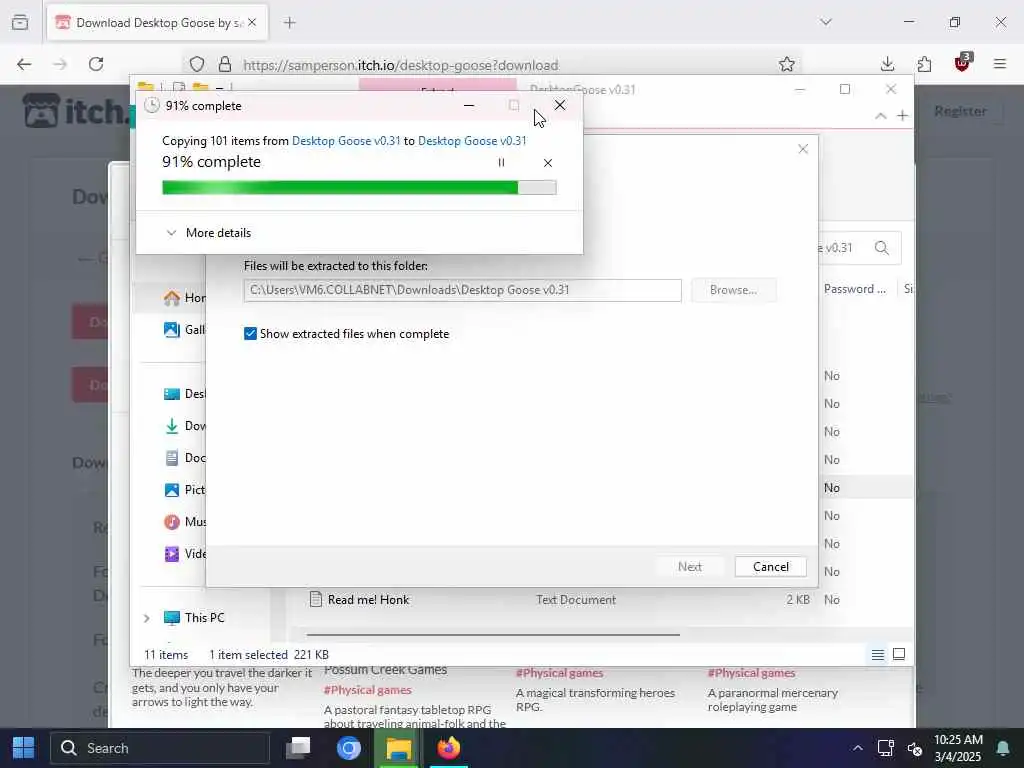Open list all tabs dropdown
Image resolution: width=1024 pixels, height=768 pixels.
tap(825, 22)
